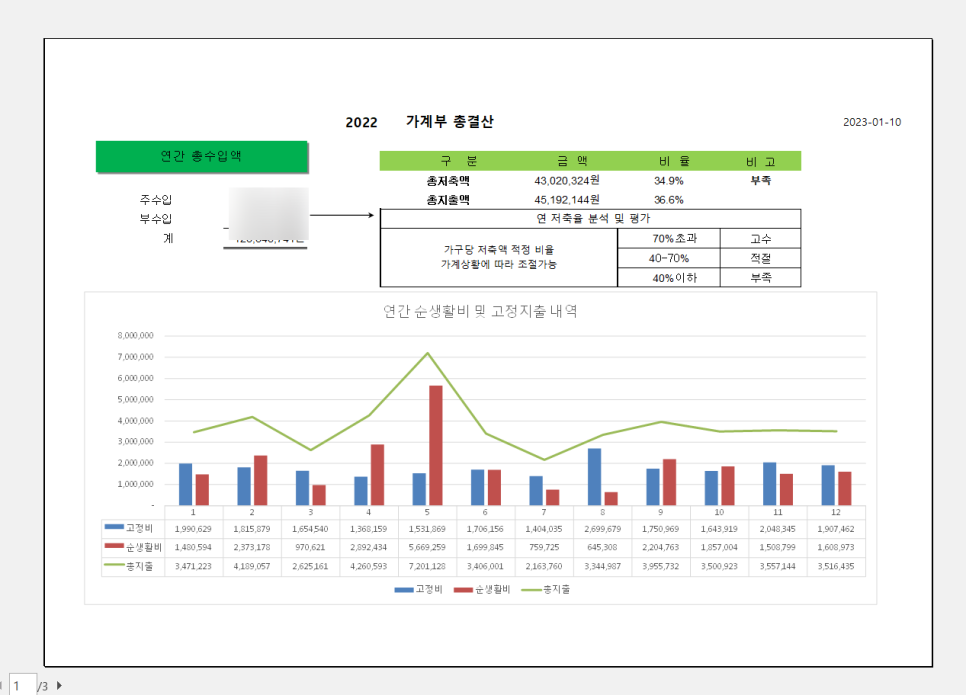
Task: Go to the next preview page arrow
Action: tap(59, 685)
